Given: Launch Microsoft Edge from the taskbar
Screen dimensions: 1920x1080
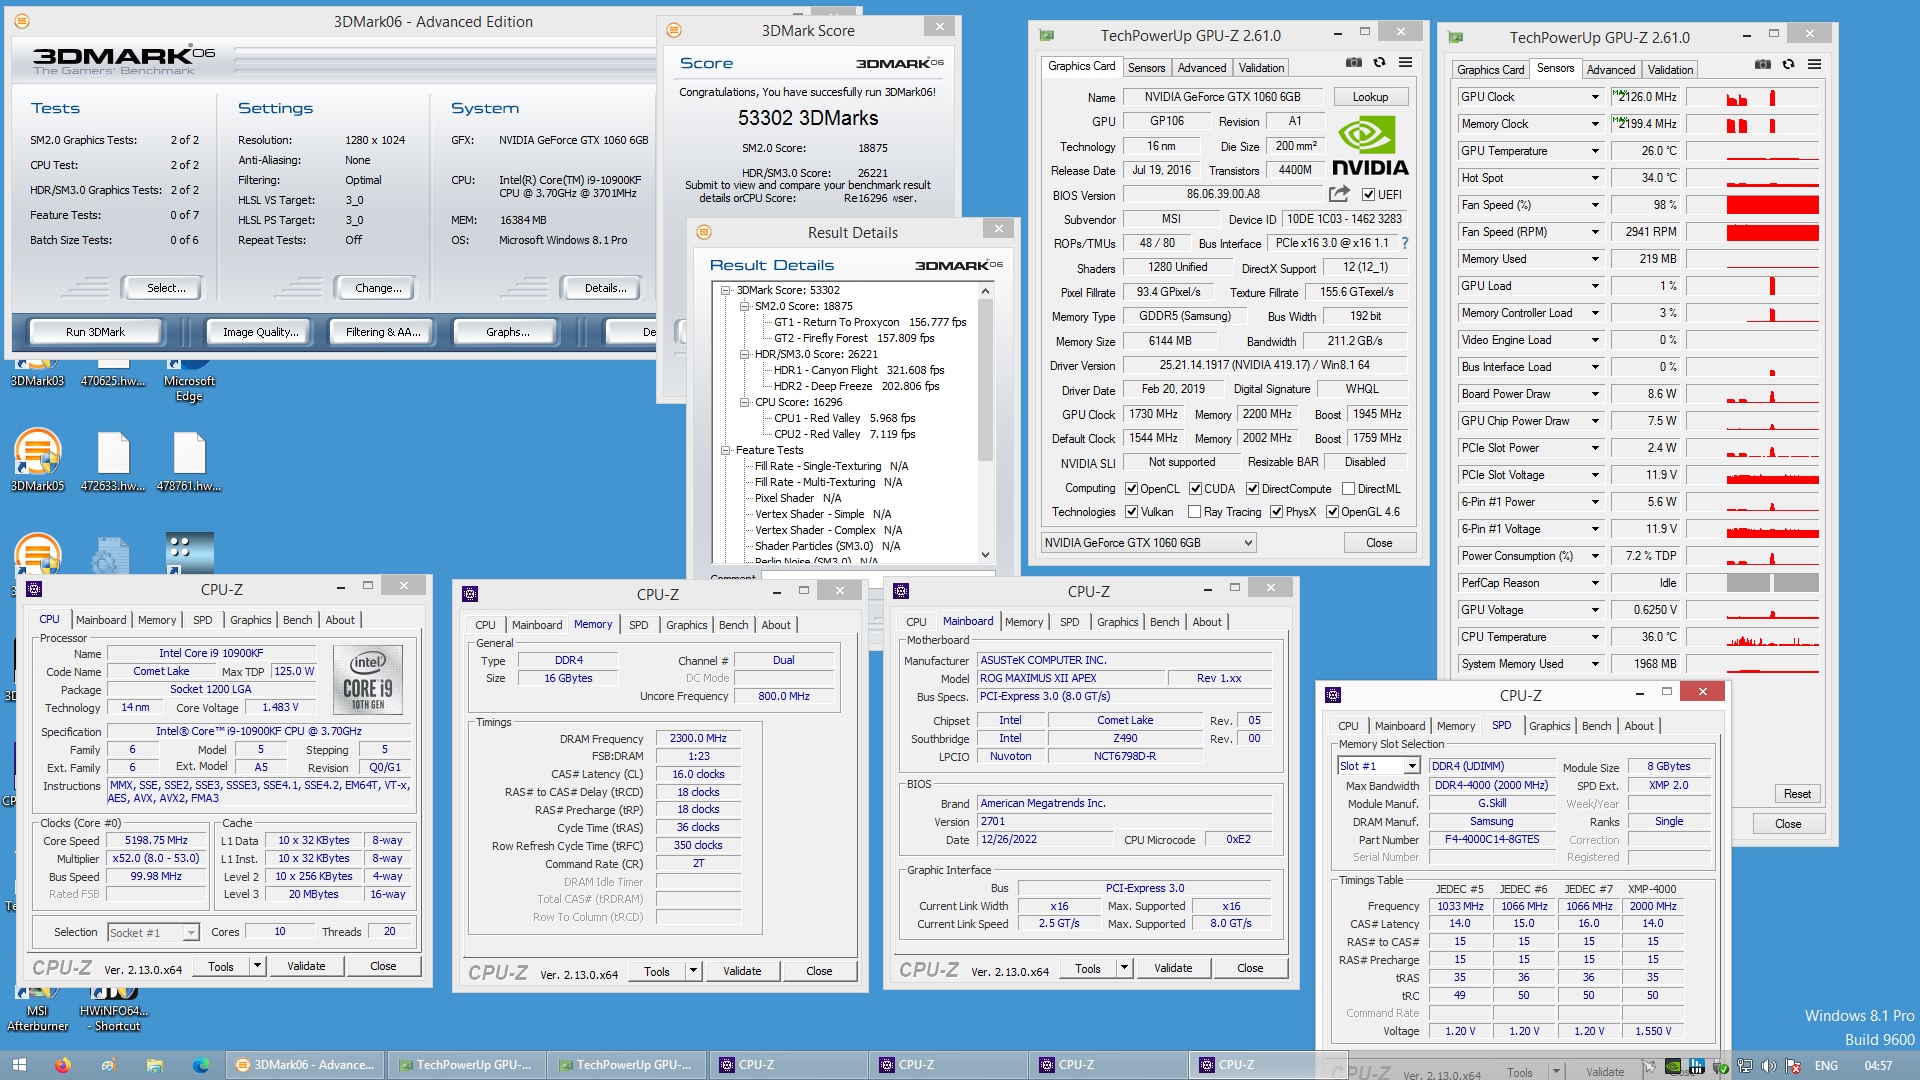Looking at the screenshot, I should 200,1065.
